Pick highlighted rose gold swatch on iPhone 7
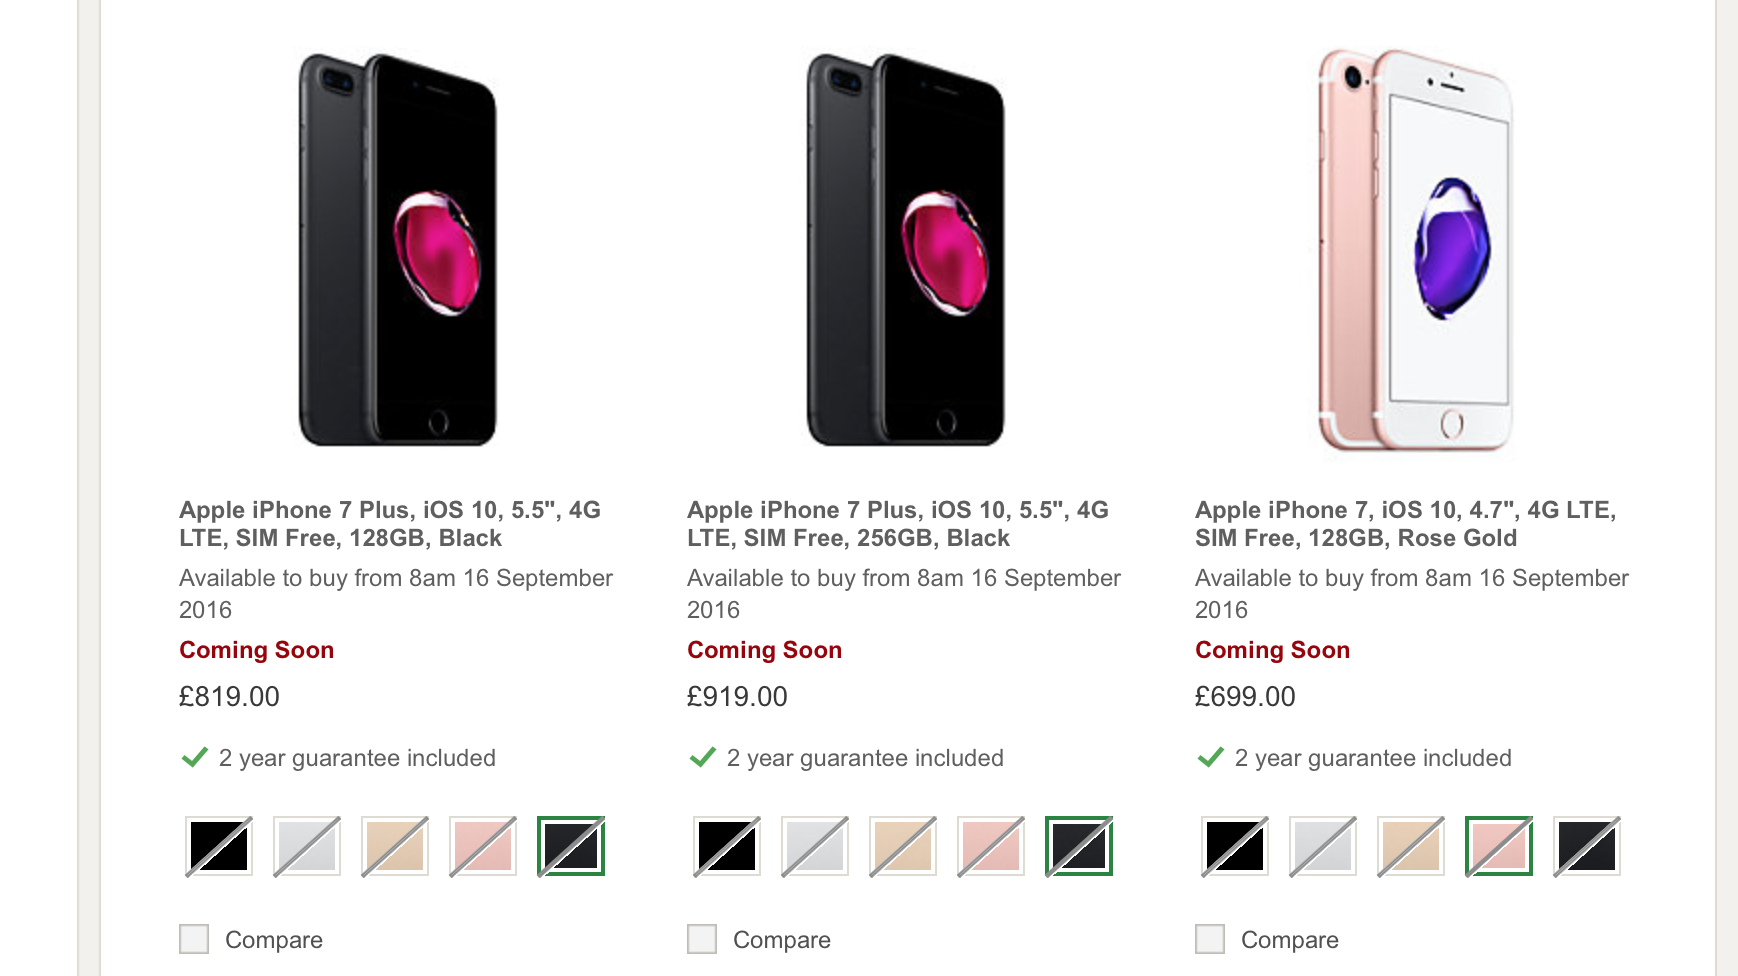The image size is (1738, 976). click(x=1499, y=846)
